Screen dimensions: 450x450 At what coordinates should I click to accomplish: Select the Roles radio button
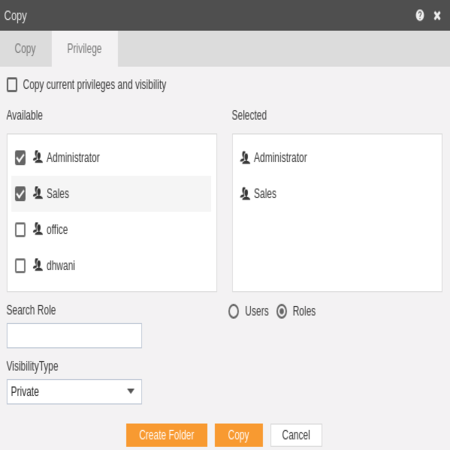pos(282,311)
